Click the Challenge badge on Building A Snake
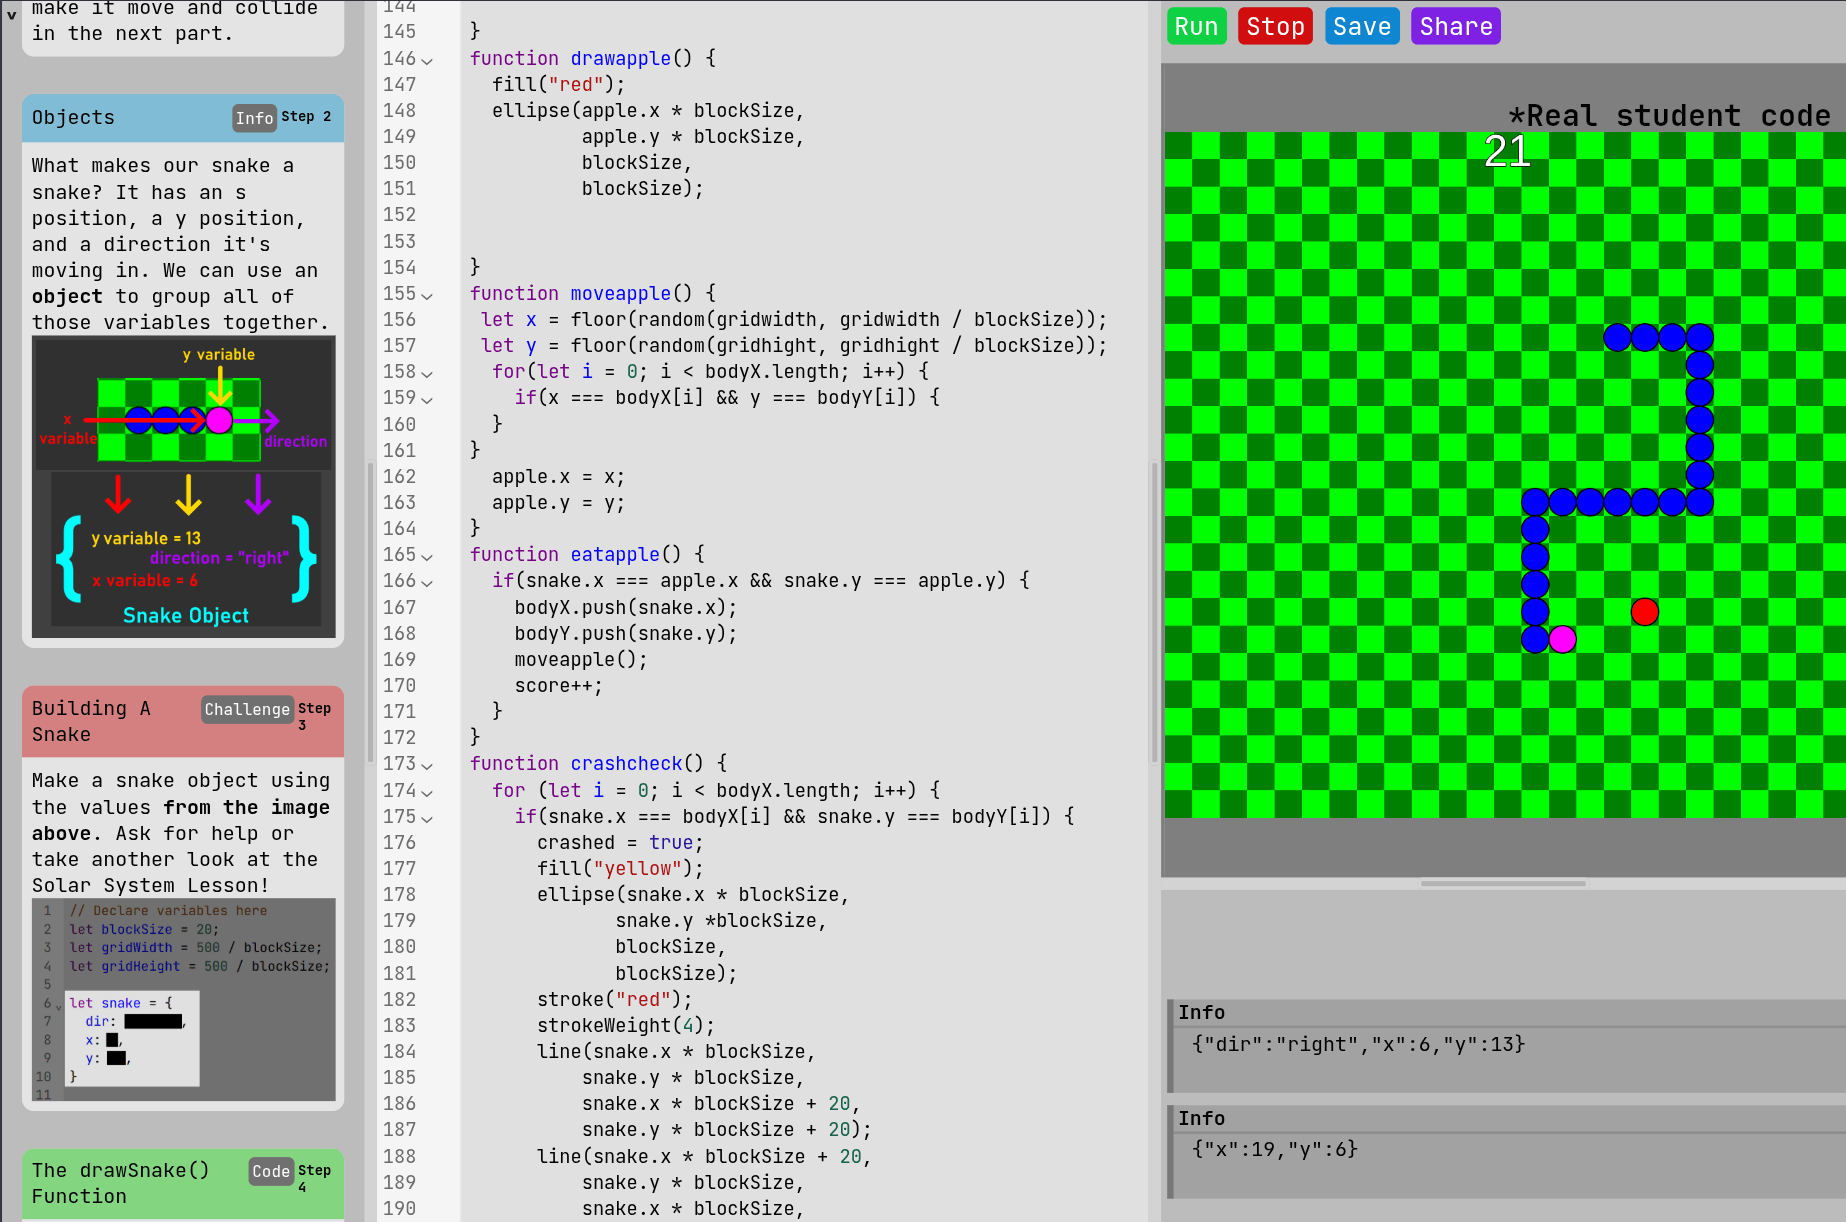This screenshot has height=1222, width=1846. [246, 709]
